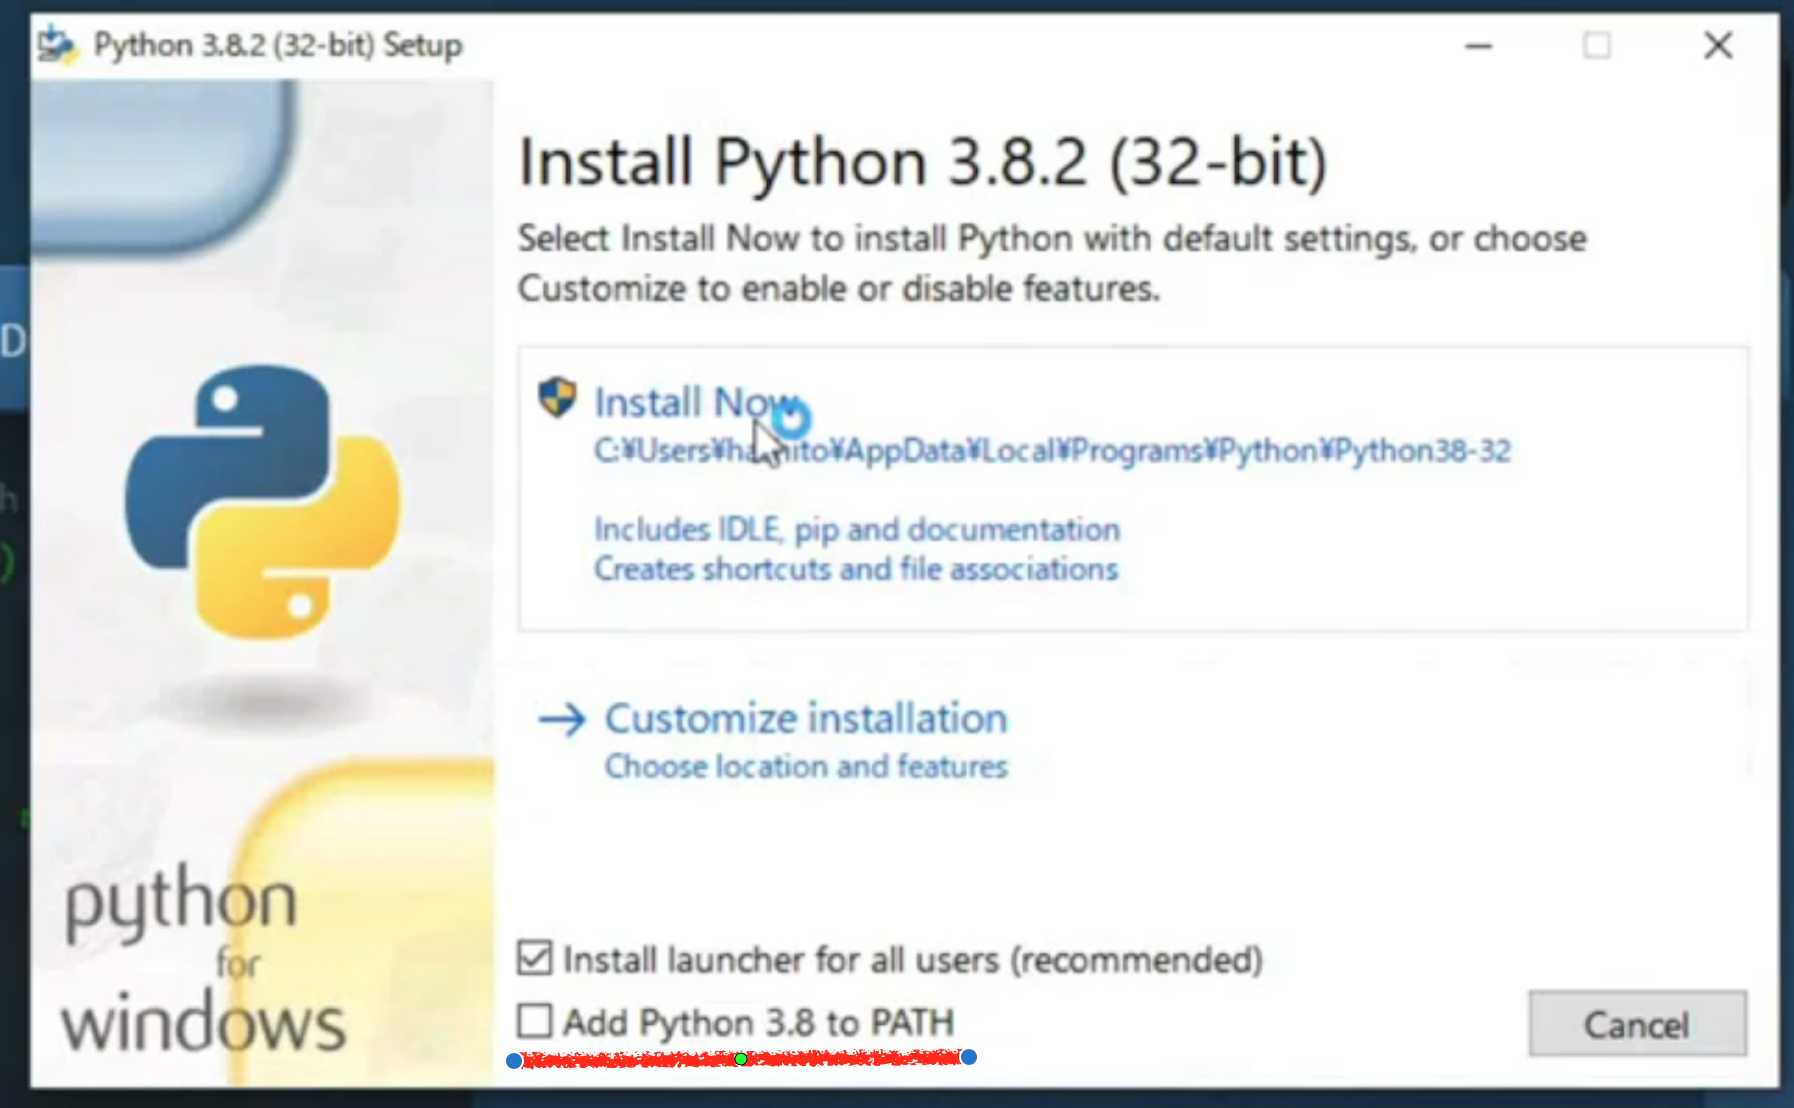
Task: Click the UAC shield icon beside Install Now
Action: (x=557, y=397)
